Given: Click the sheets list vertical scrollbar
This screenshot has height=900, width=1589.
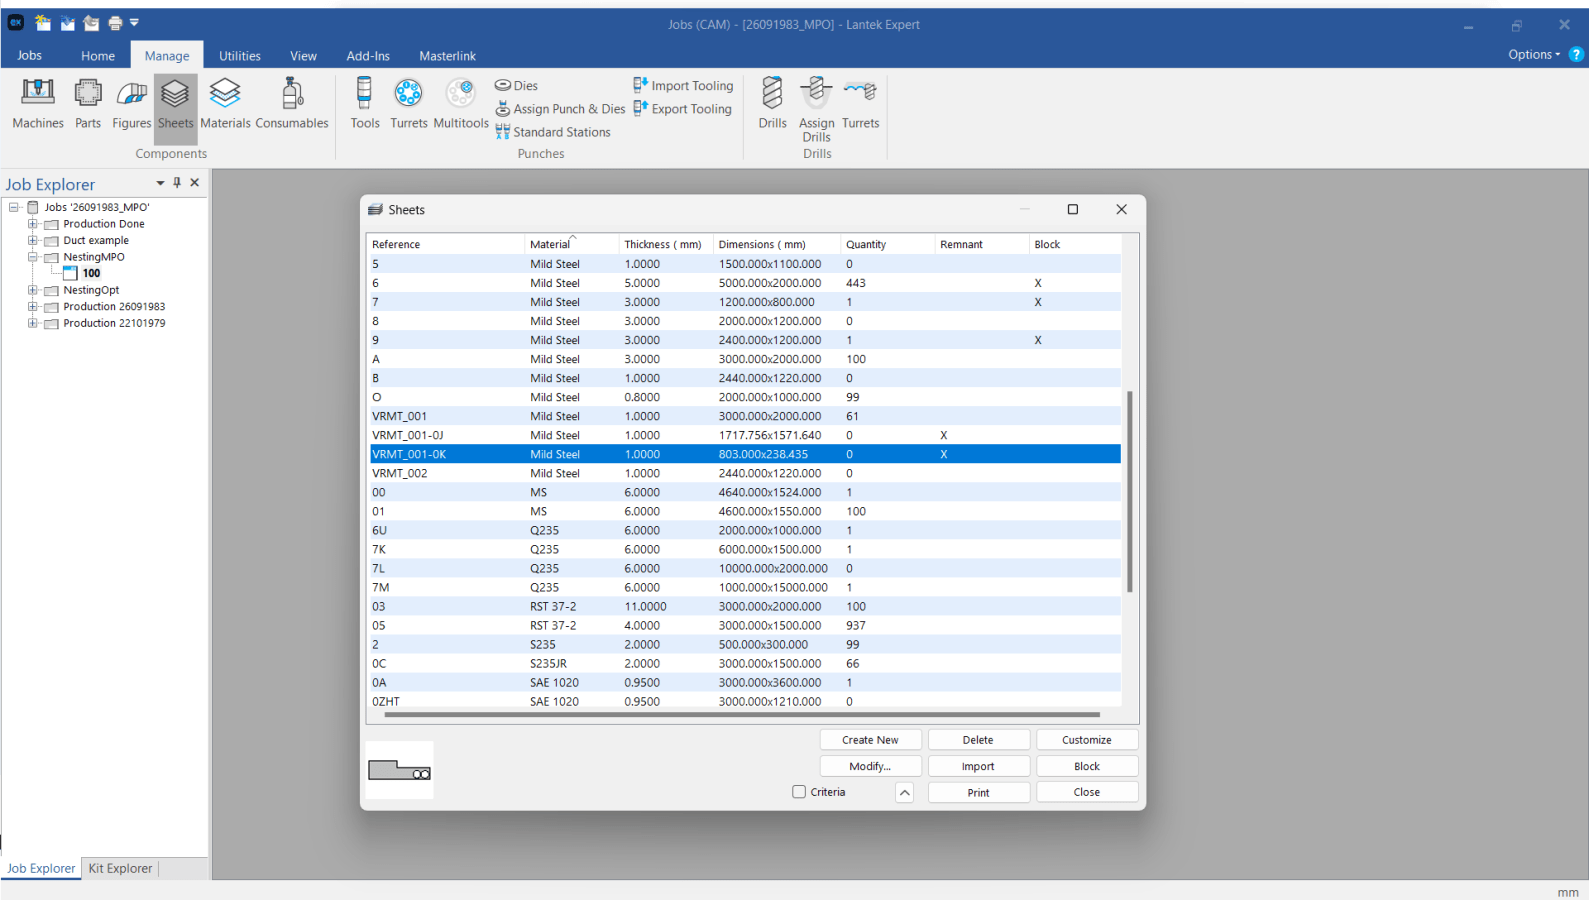Looking at the screenshot, I should (x=1130, y=490).
